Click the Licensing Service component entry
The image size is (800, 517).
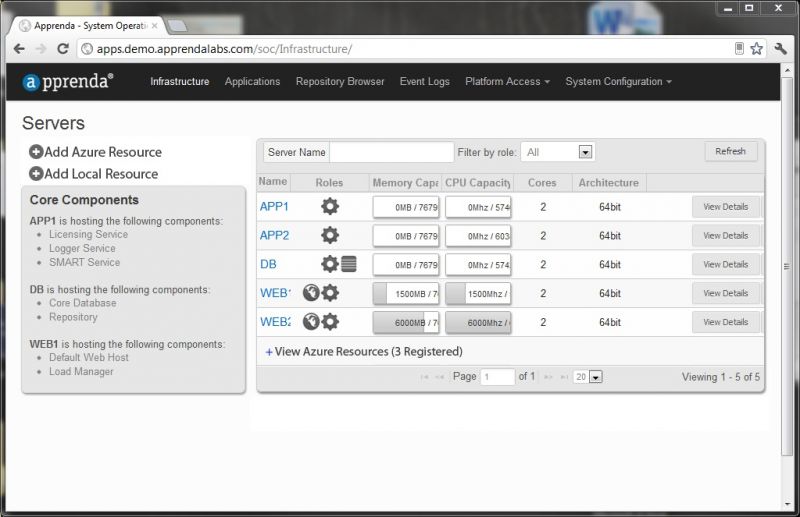point(88,234)
